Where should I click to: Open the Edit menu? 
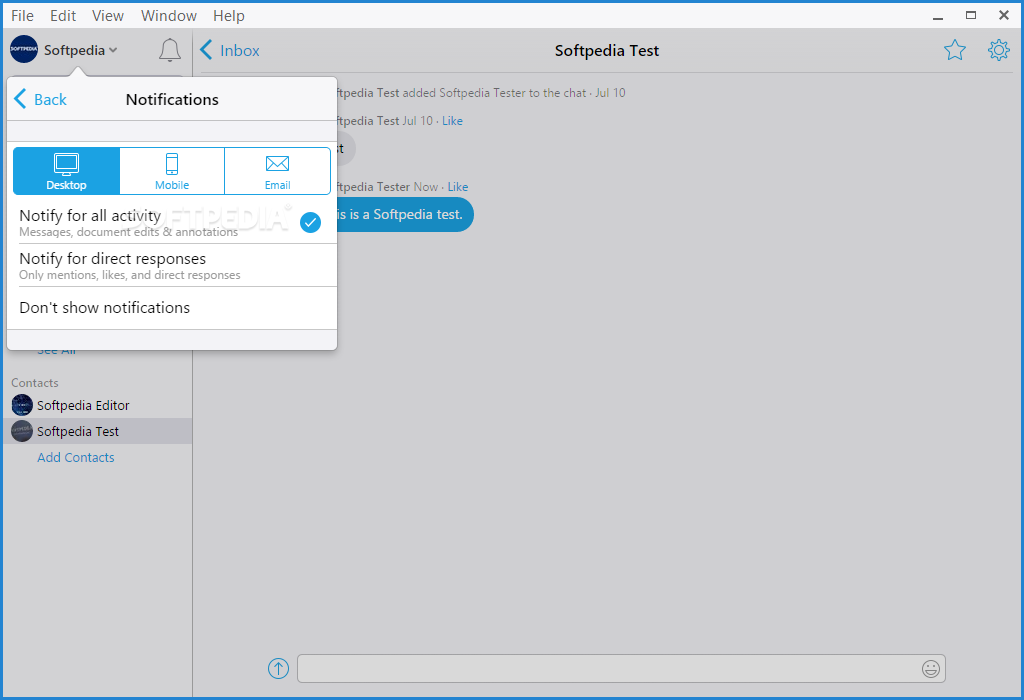63,16
